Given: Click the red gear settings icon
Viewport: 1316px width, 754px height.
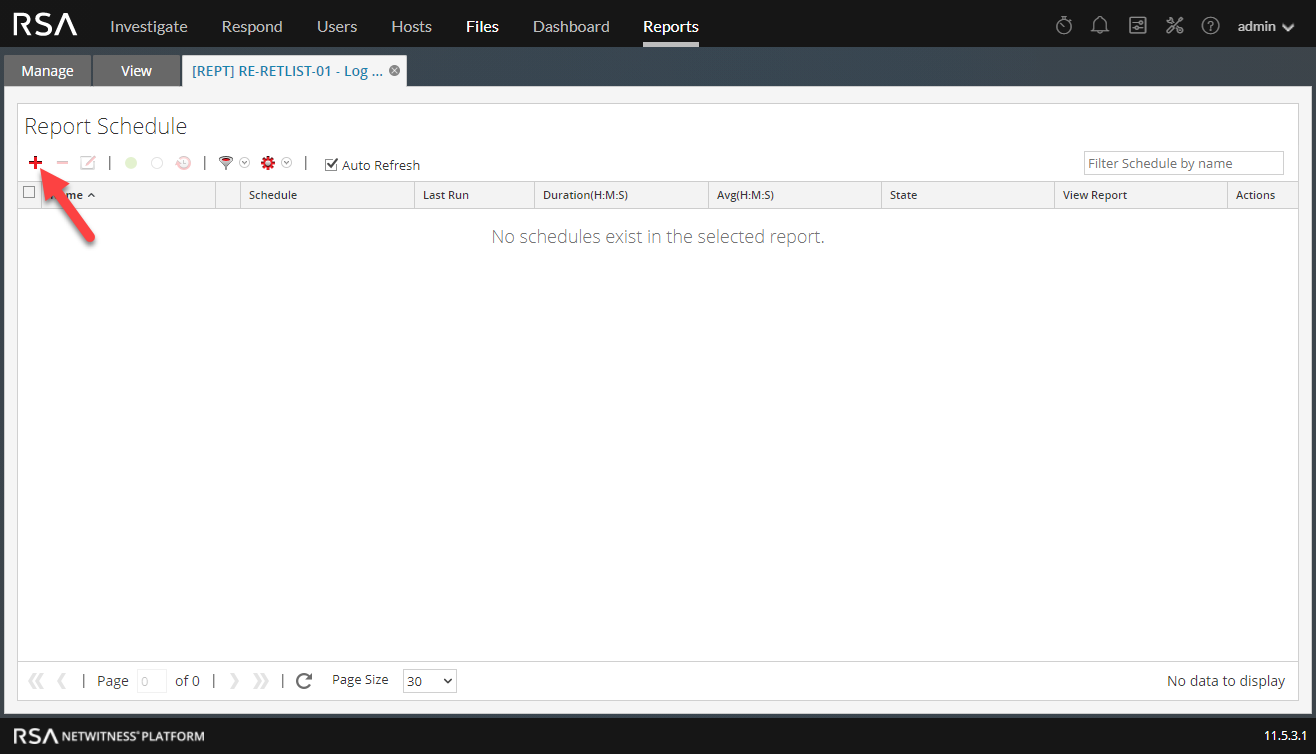Looking at the screenshot, I should click(268, 163).
